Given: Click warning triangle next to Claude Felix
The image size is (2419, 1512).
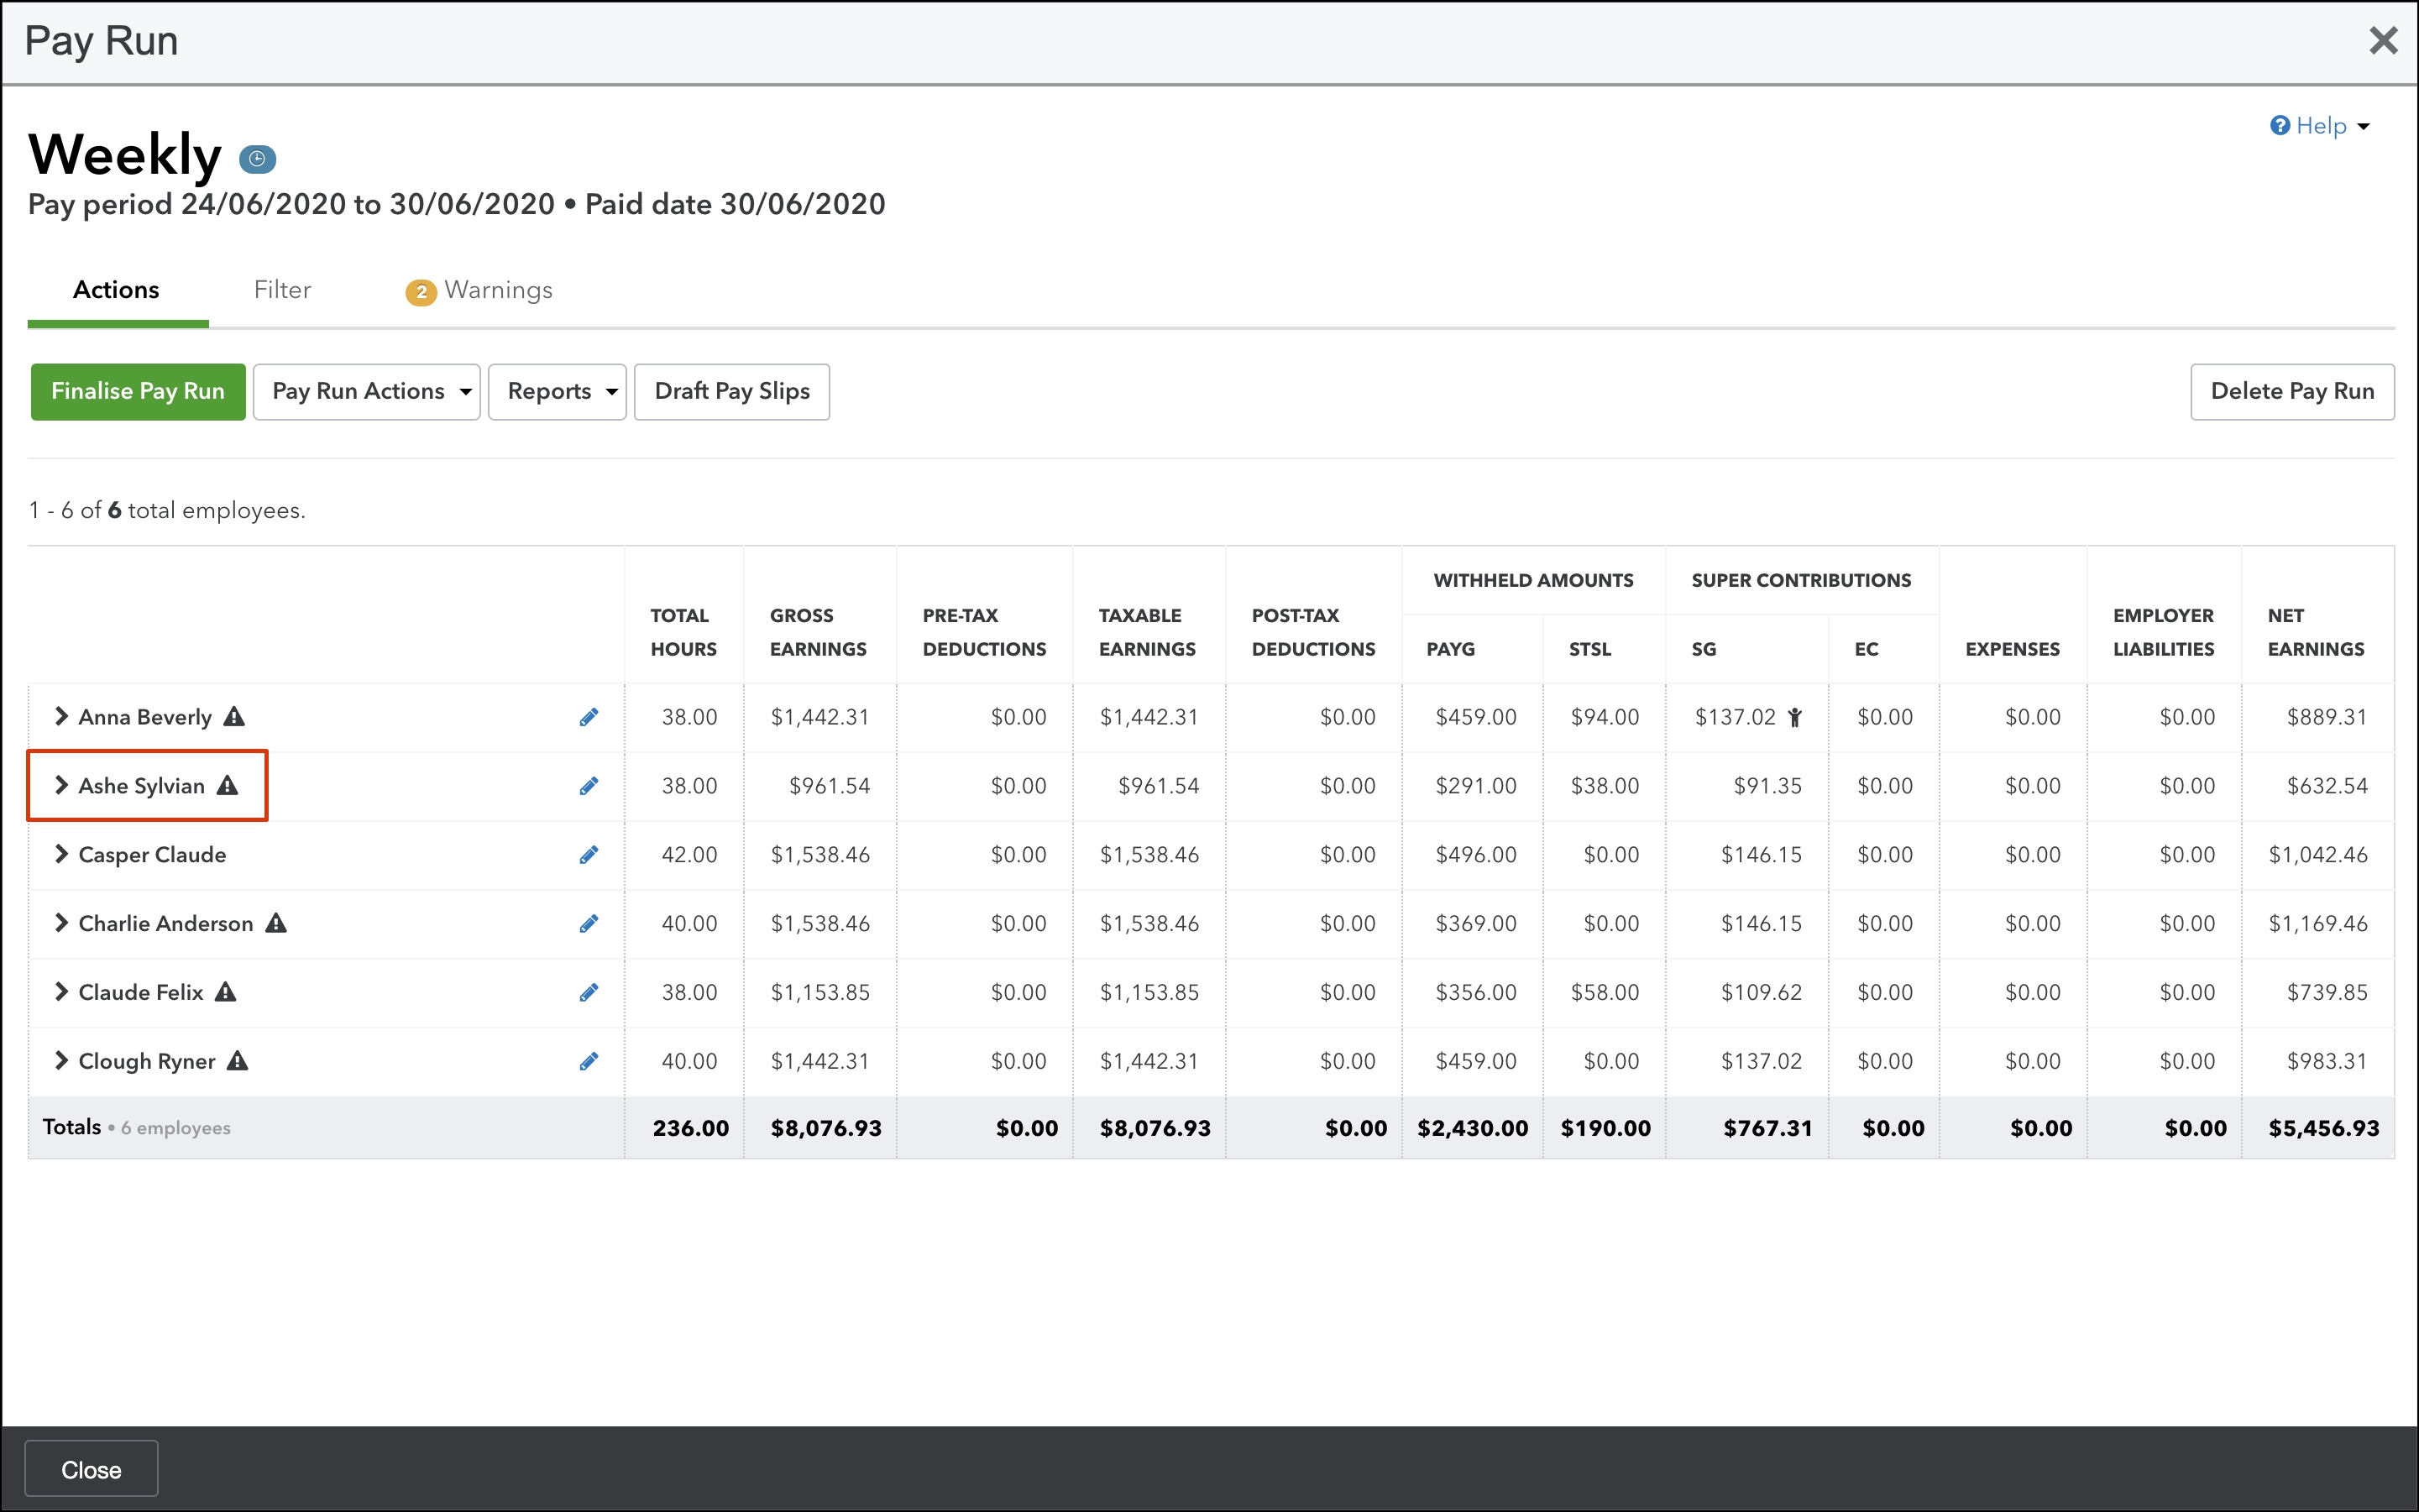Looking at the screenshot, I should pos(226,992).
